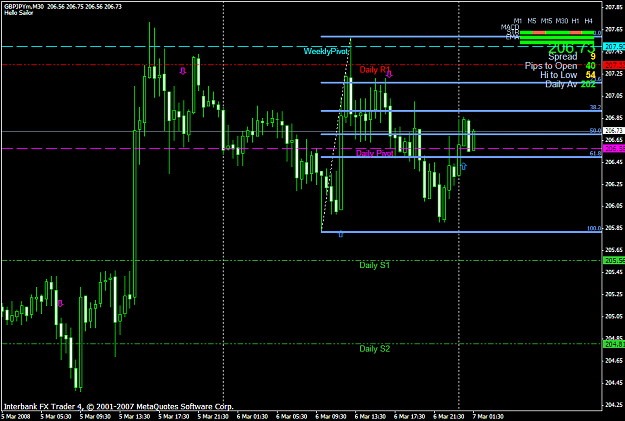Image resolution: width=625 pixels, height=421 pixels.
Task: Click the 7 Mar 01:30 time label
Action: click(490, 417)
